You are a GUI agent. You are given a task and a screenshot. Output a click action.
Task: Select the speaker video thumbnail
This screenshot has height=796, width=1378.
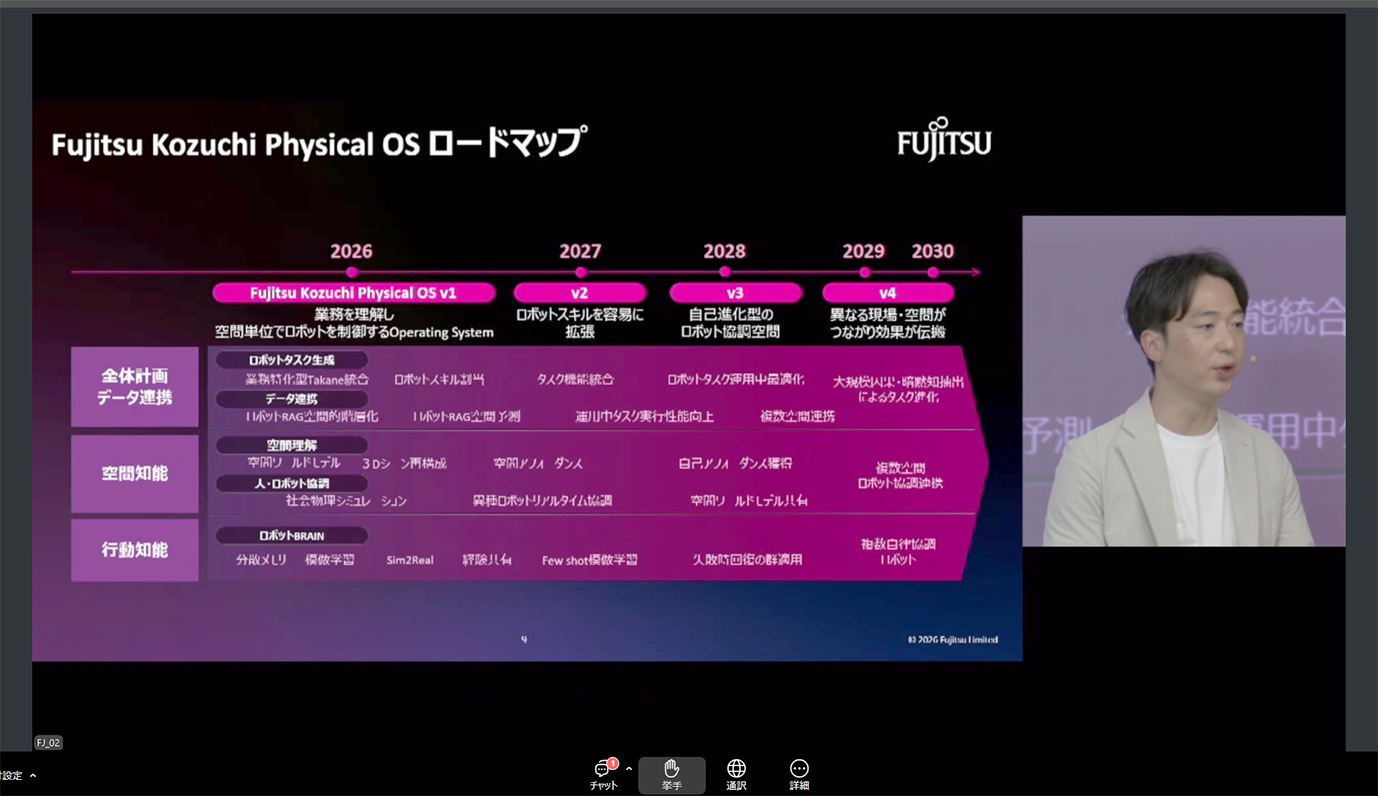tap(1183, 381)
